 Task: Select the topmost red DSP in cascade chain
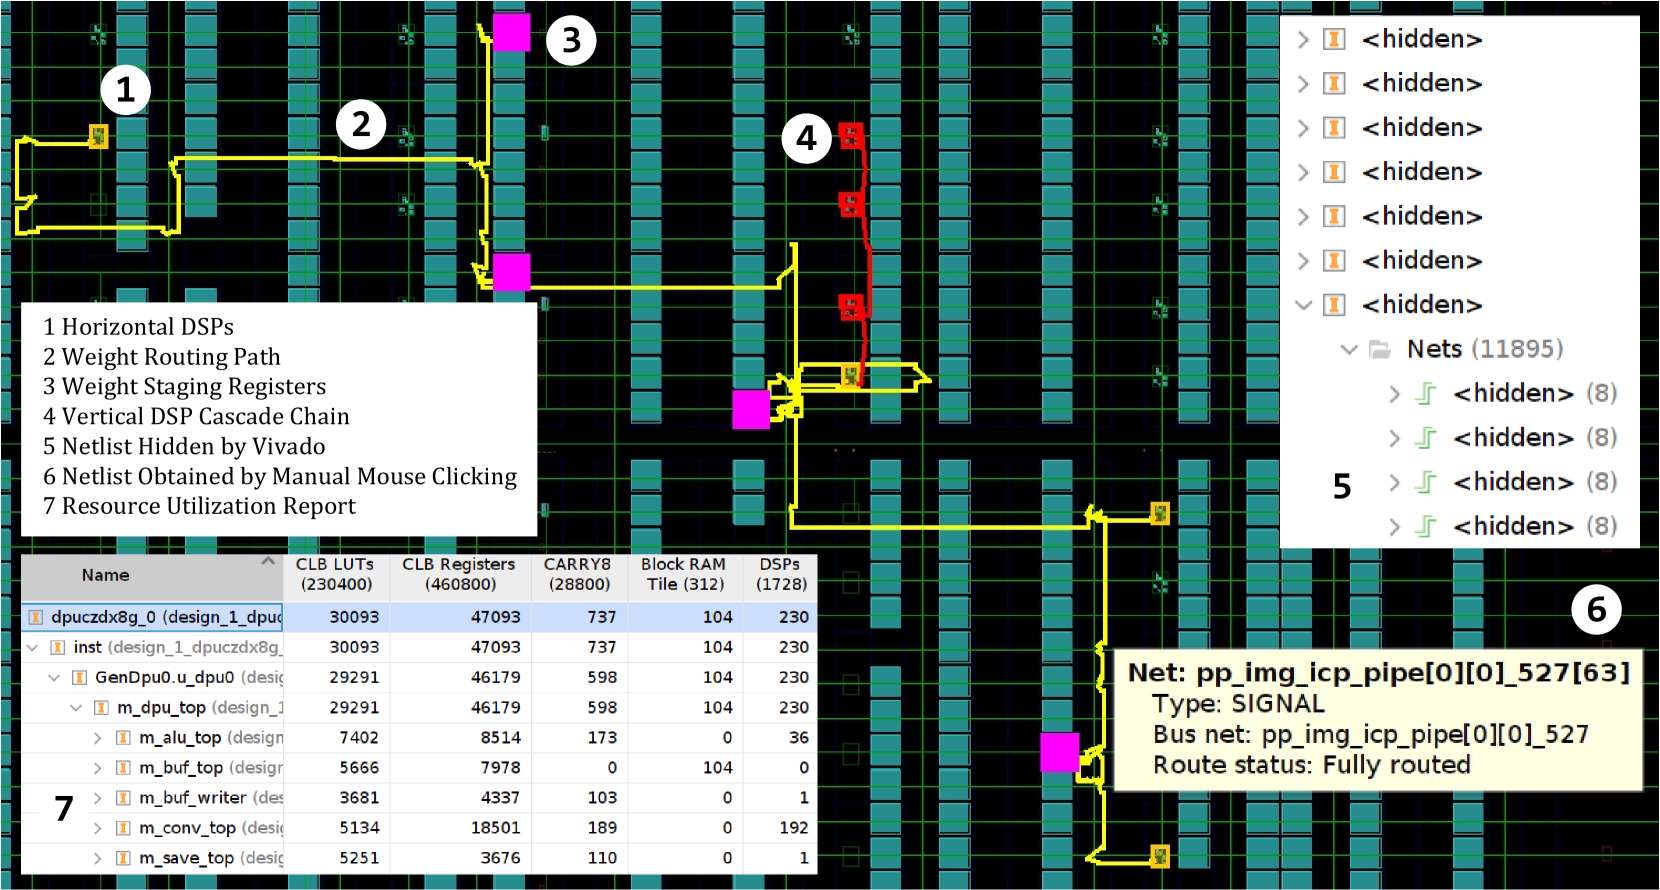click(851, 134)
